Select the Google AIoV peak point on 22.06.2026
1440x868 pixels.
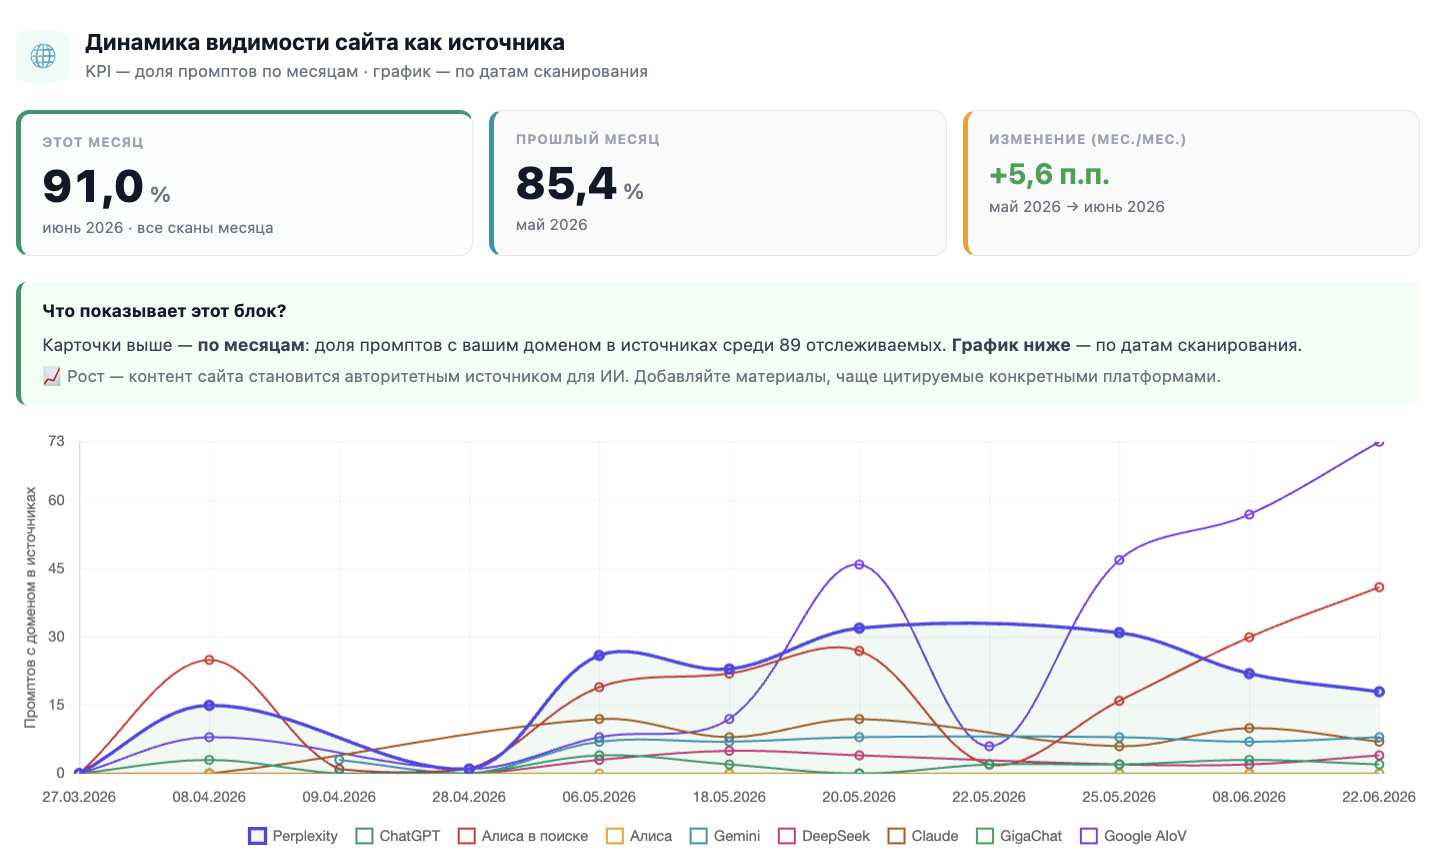(1379, 441)
